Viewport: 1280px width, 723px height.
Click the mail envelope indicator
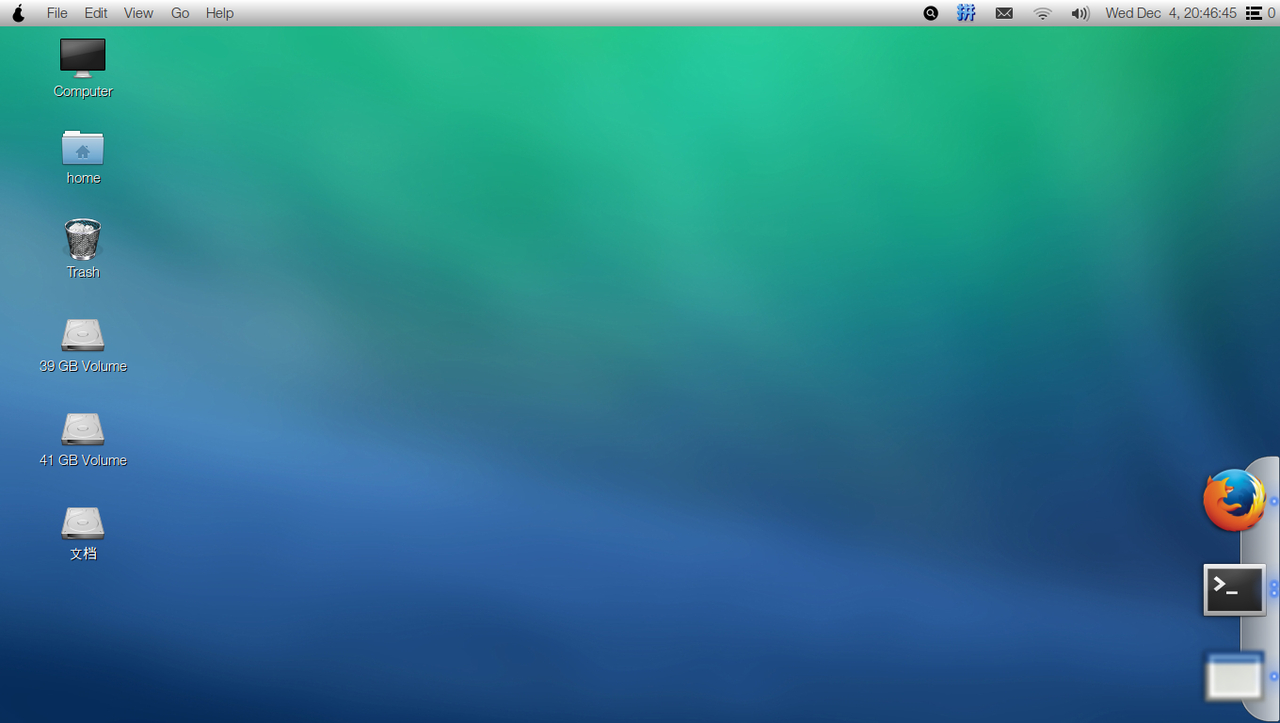[1004, 13]
